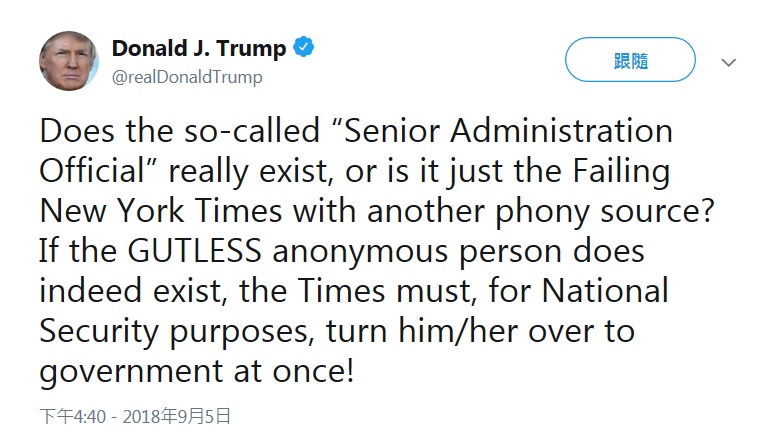780x444 pixels.
Task: Click the word "National" in the tweet
Action: click(605, 290)
